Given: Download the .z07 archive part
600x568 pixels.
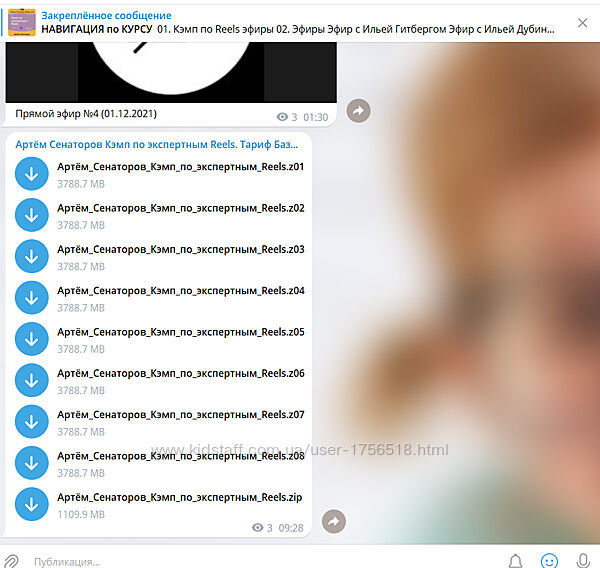Looking at the screenshot, I should tap(32, 421).
